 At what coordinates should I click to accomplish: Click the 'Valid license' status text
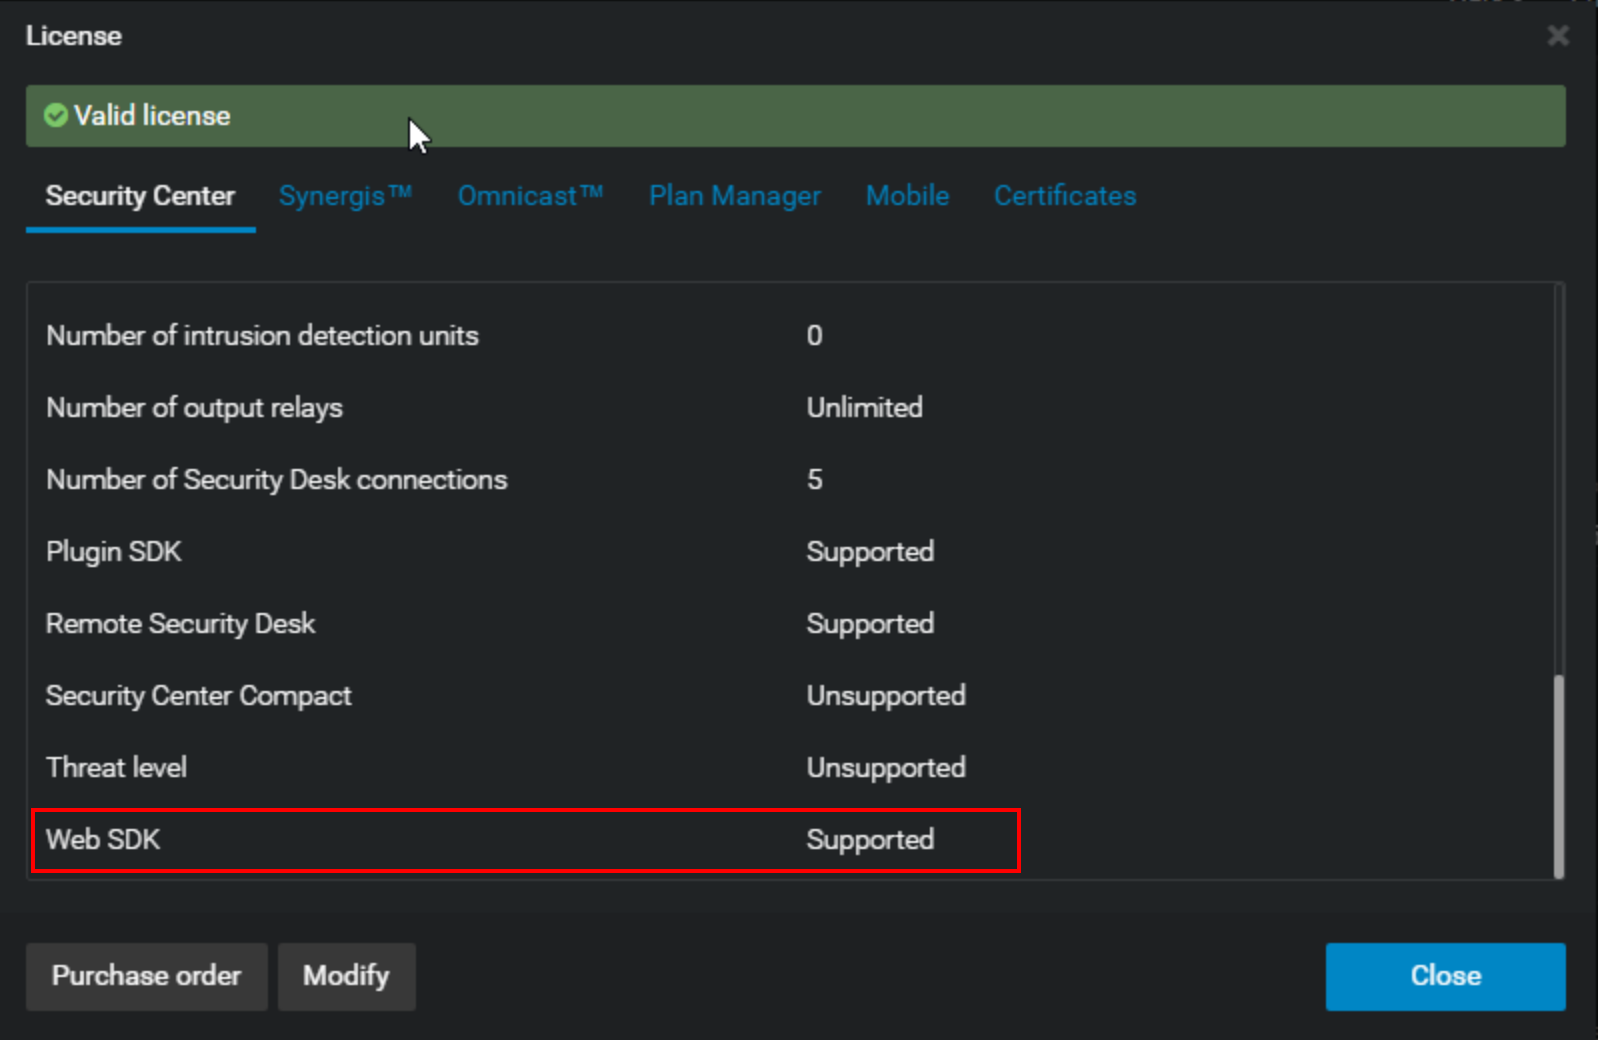tap(152, 116)
